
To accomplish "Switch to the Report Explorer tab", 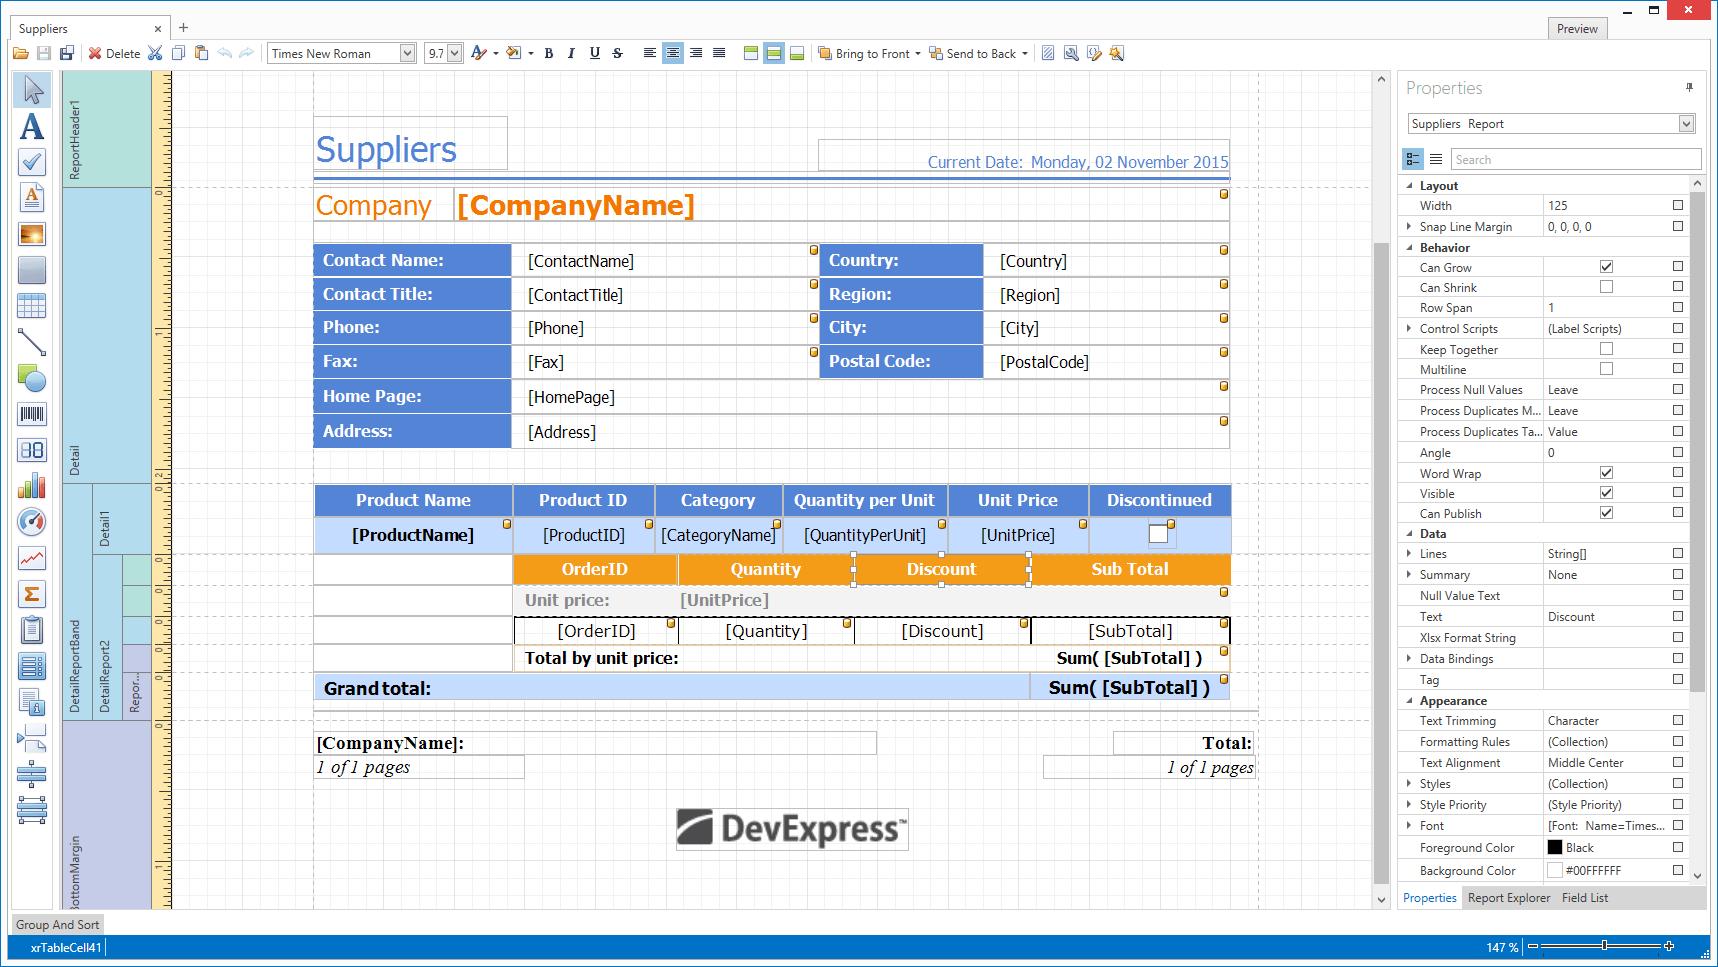I will click(1508, 898).
